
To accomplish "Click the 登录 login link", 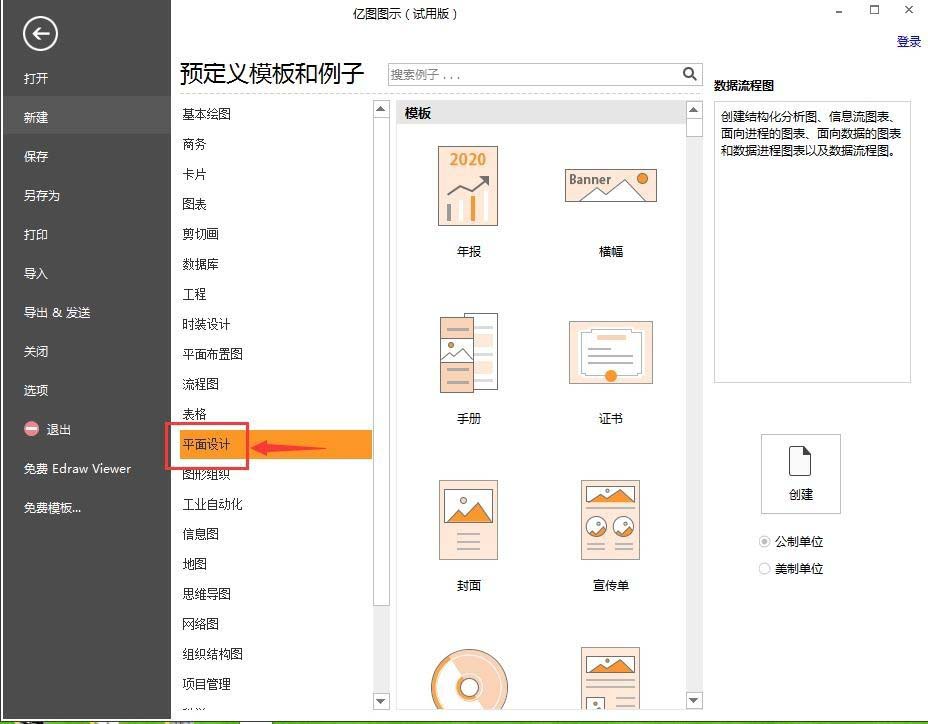I will [x=908, y=41].
